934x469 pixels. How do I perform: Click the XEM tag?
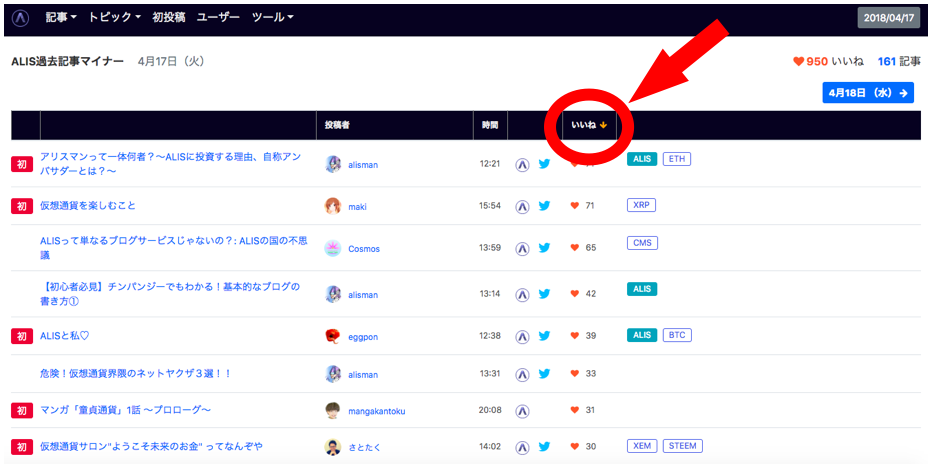pyautogui.click(x=642, y=446)
